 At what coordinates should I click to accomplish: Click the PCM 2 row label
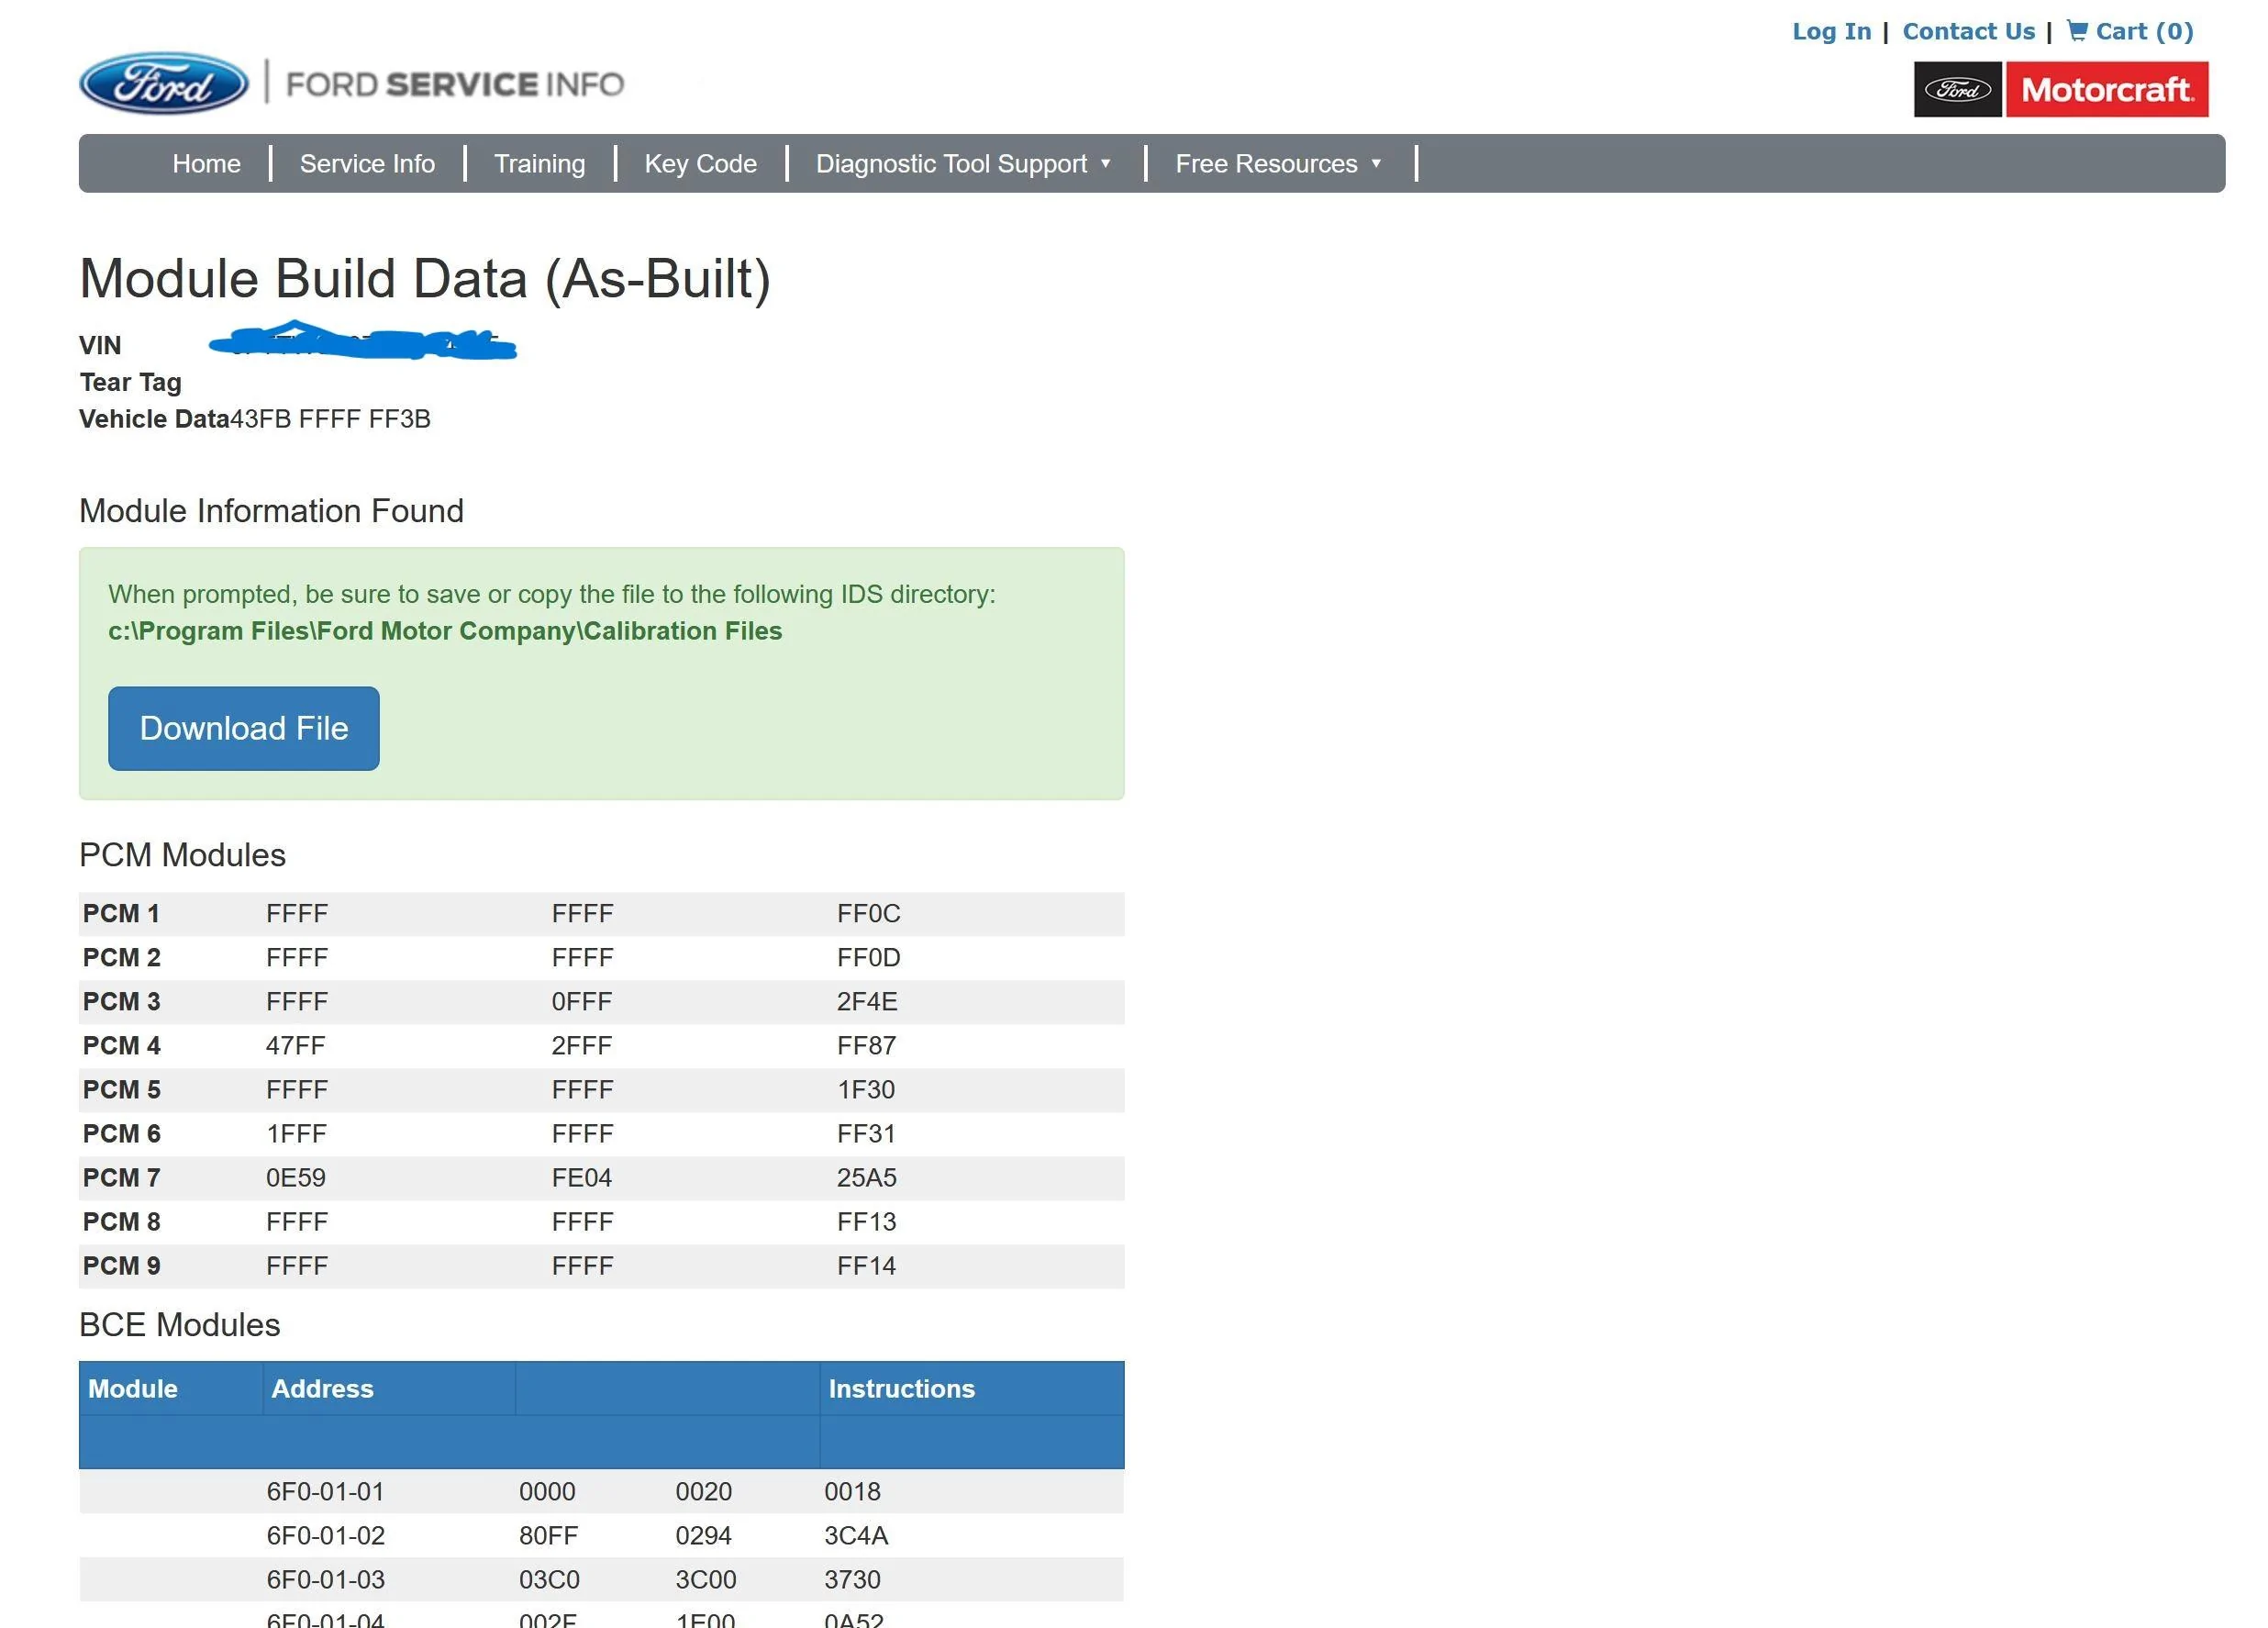click(x=121, y=957)
